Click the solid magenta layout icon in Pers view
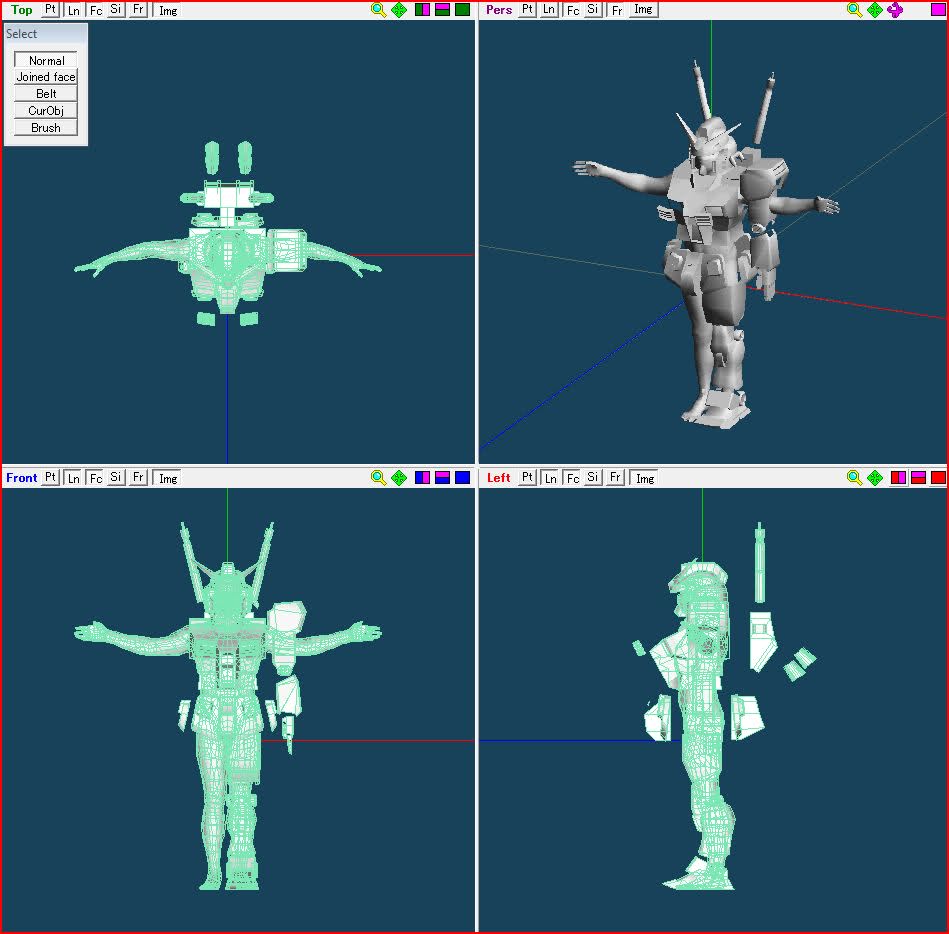 pos(938,10)
